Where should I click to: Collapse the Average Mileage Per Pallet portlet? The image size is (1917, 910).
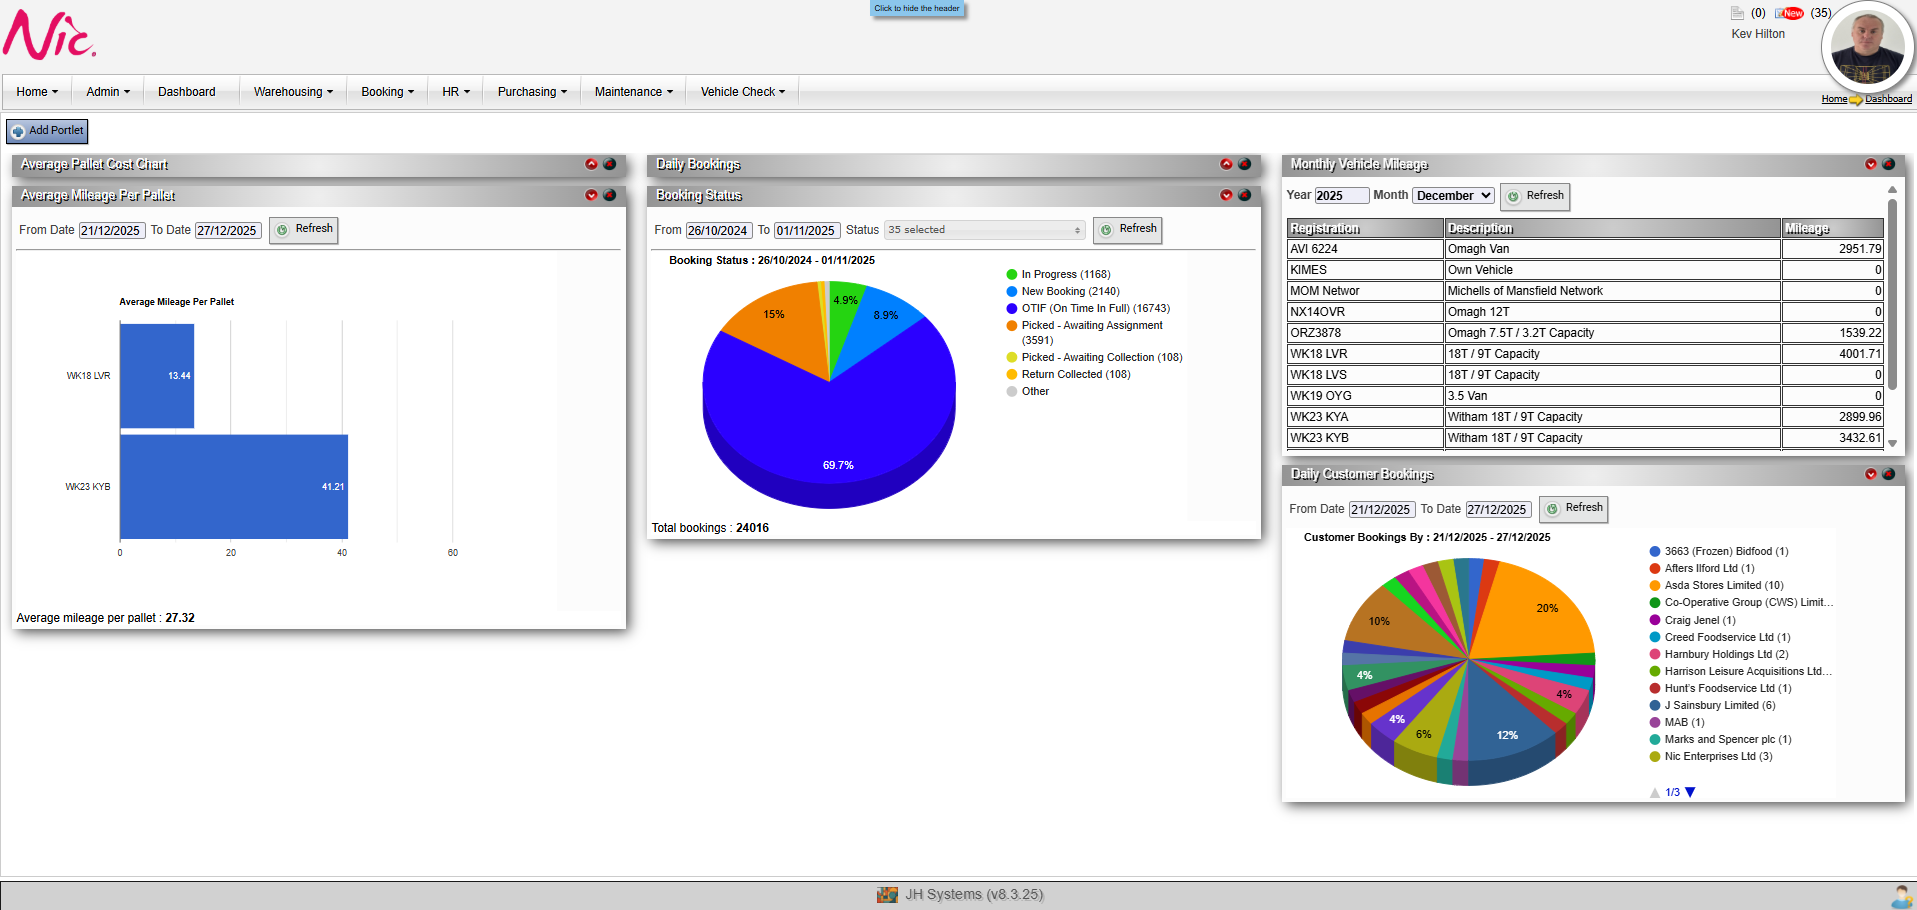point(591,195)
